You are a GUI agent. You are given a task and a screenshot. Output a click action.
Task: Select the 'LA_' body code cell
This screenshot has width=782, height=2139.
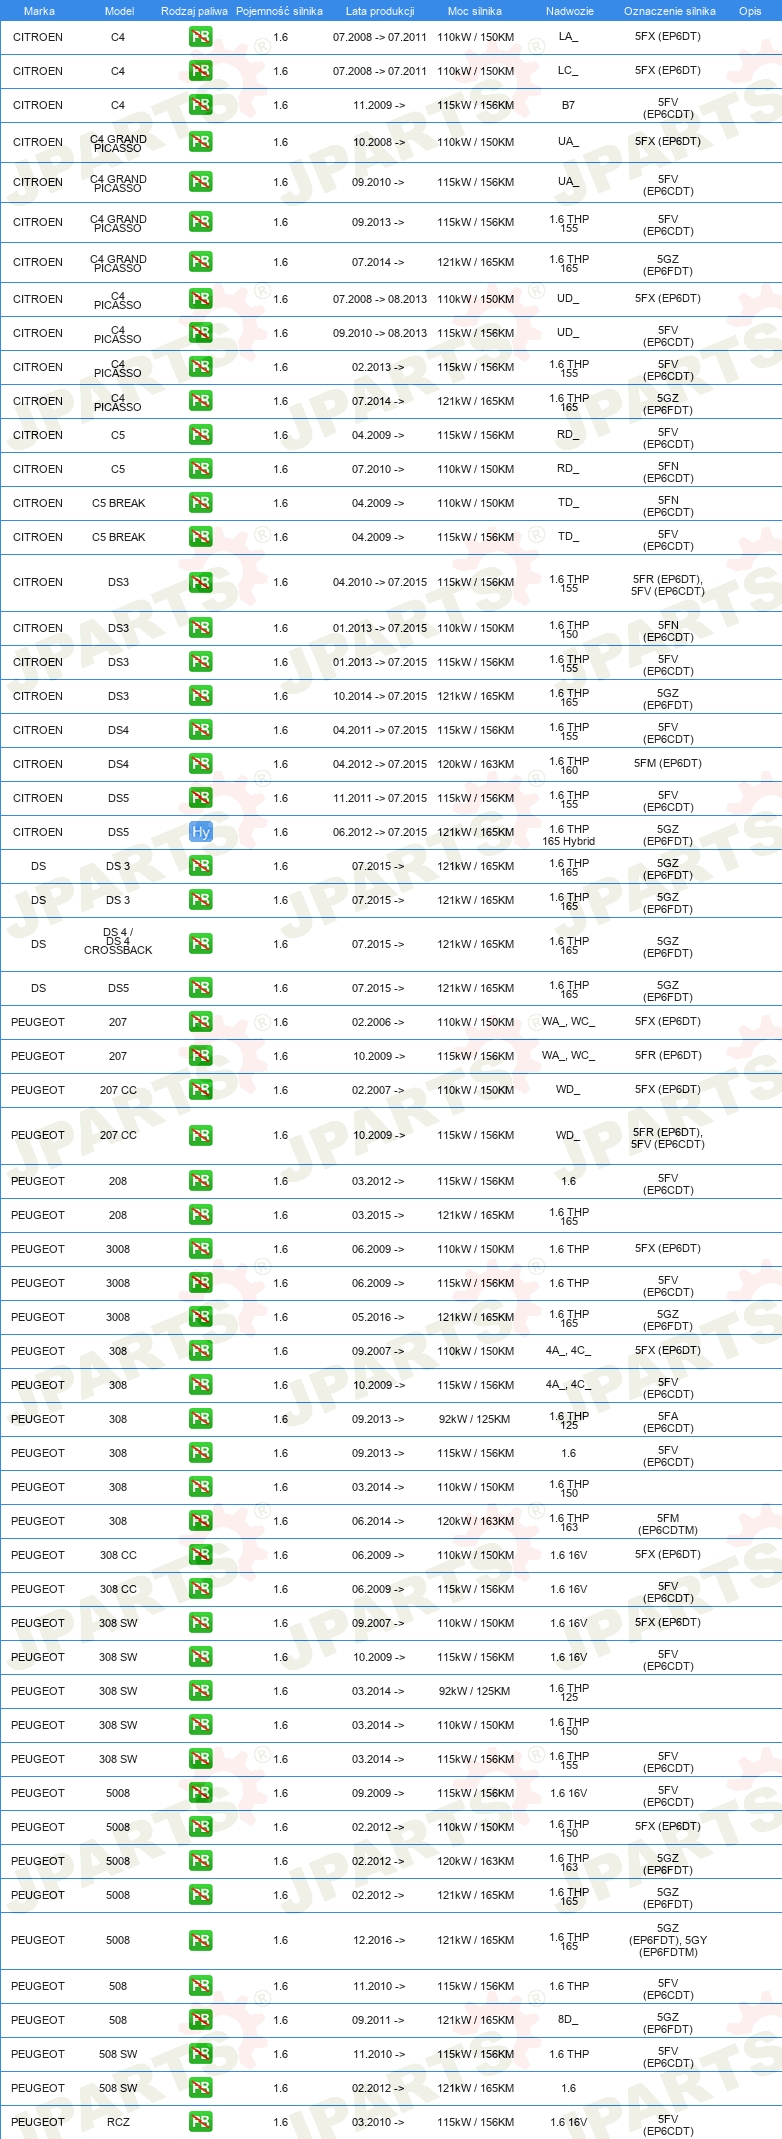click(x=568, y=37)
